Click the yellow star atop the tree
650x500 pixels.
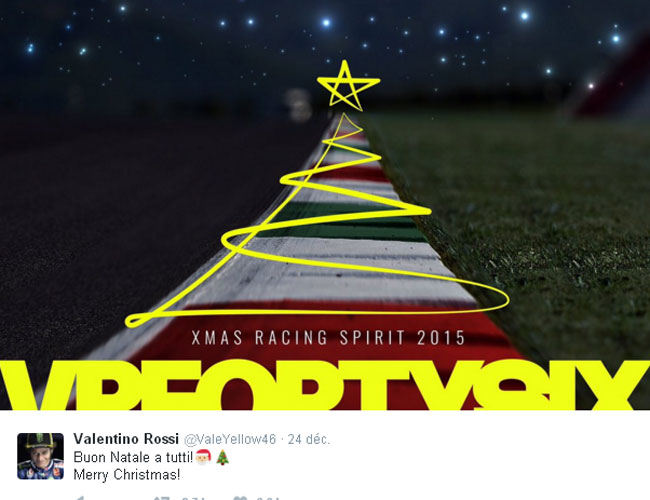click(x=347, y=86)
